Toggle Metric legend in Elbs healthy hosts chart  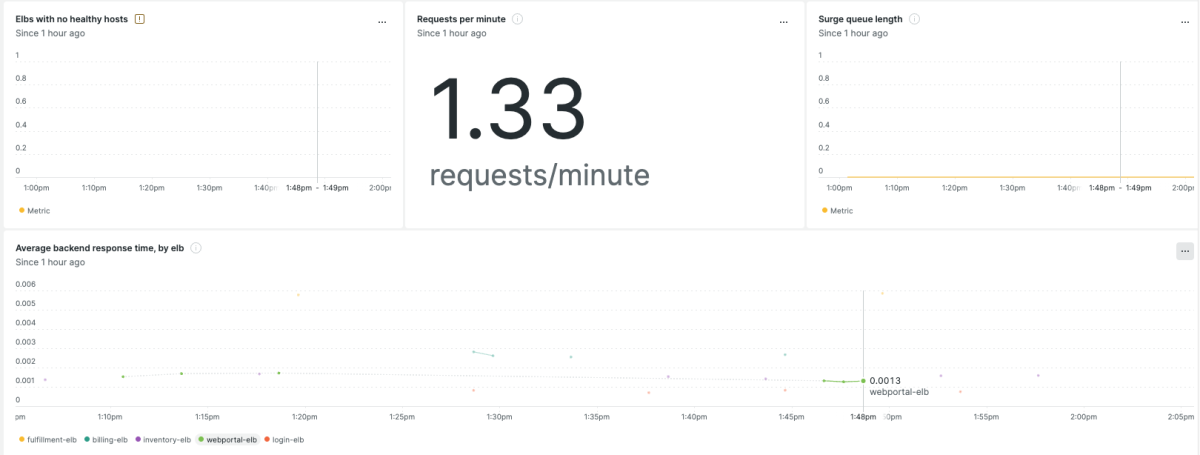click(34, 211)
